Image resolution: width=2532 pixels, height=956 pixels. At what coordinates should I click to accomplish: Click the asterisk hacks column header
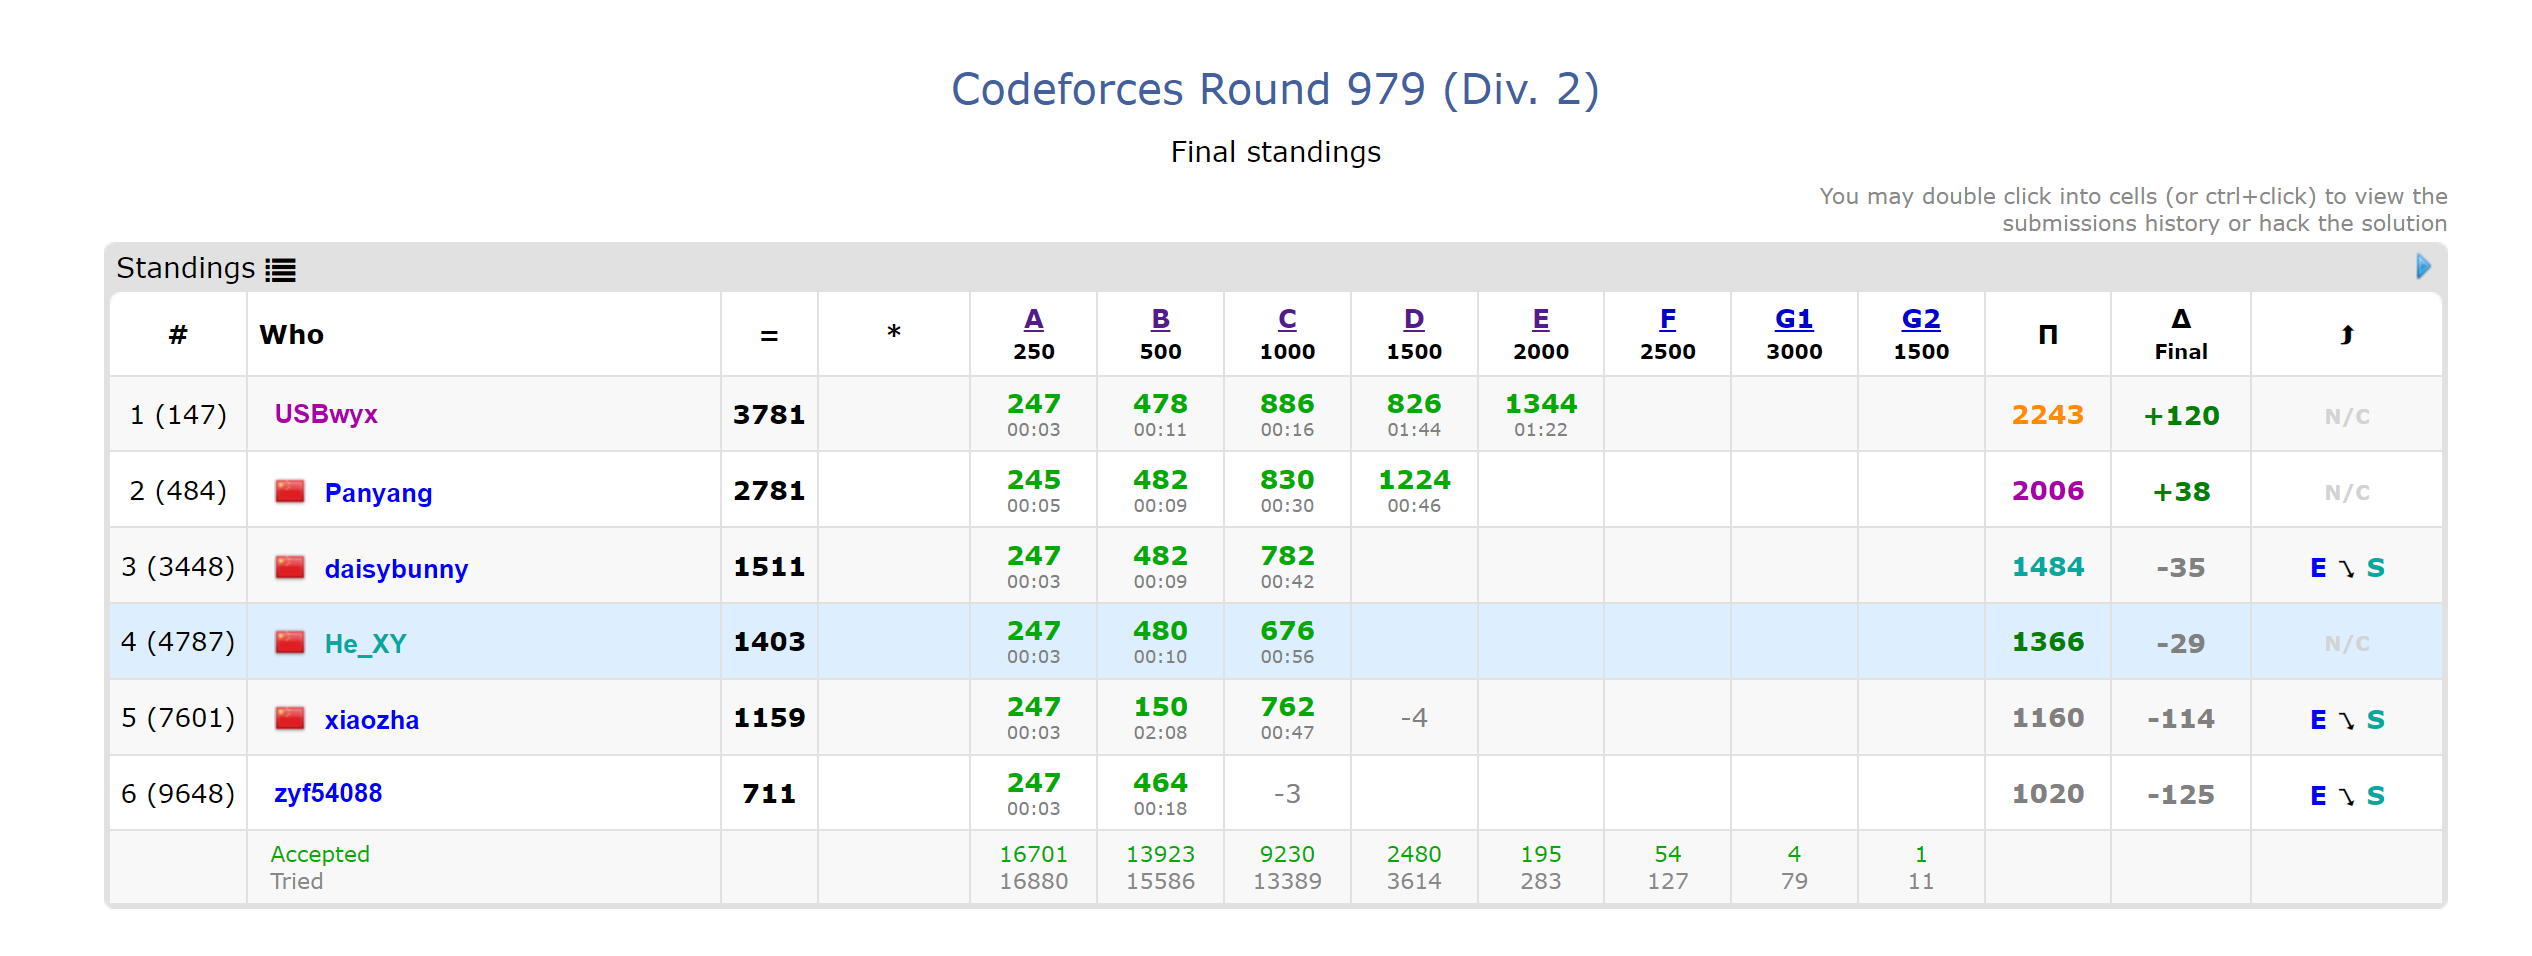(894, 332)
